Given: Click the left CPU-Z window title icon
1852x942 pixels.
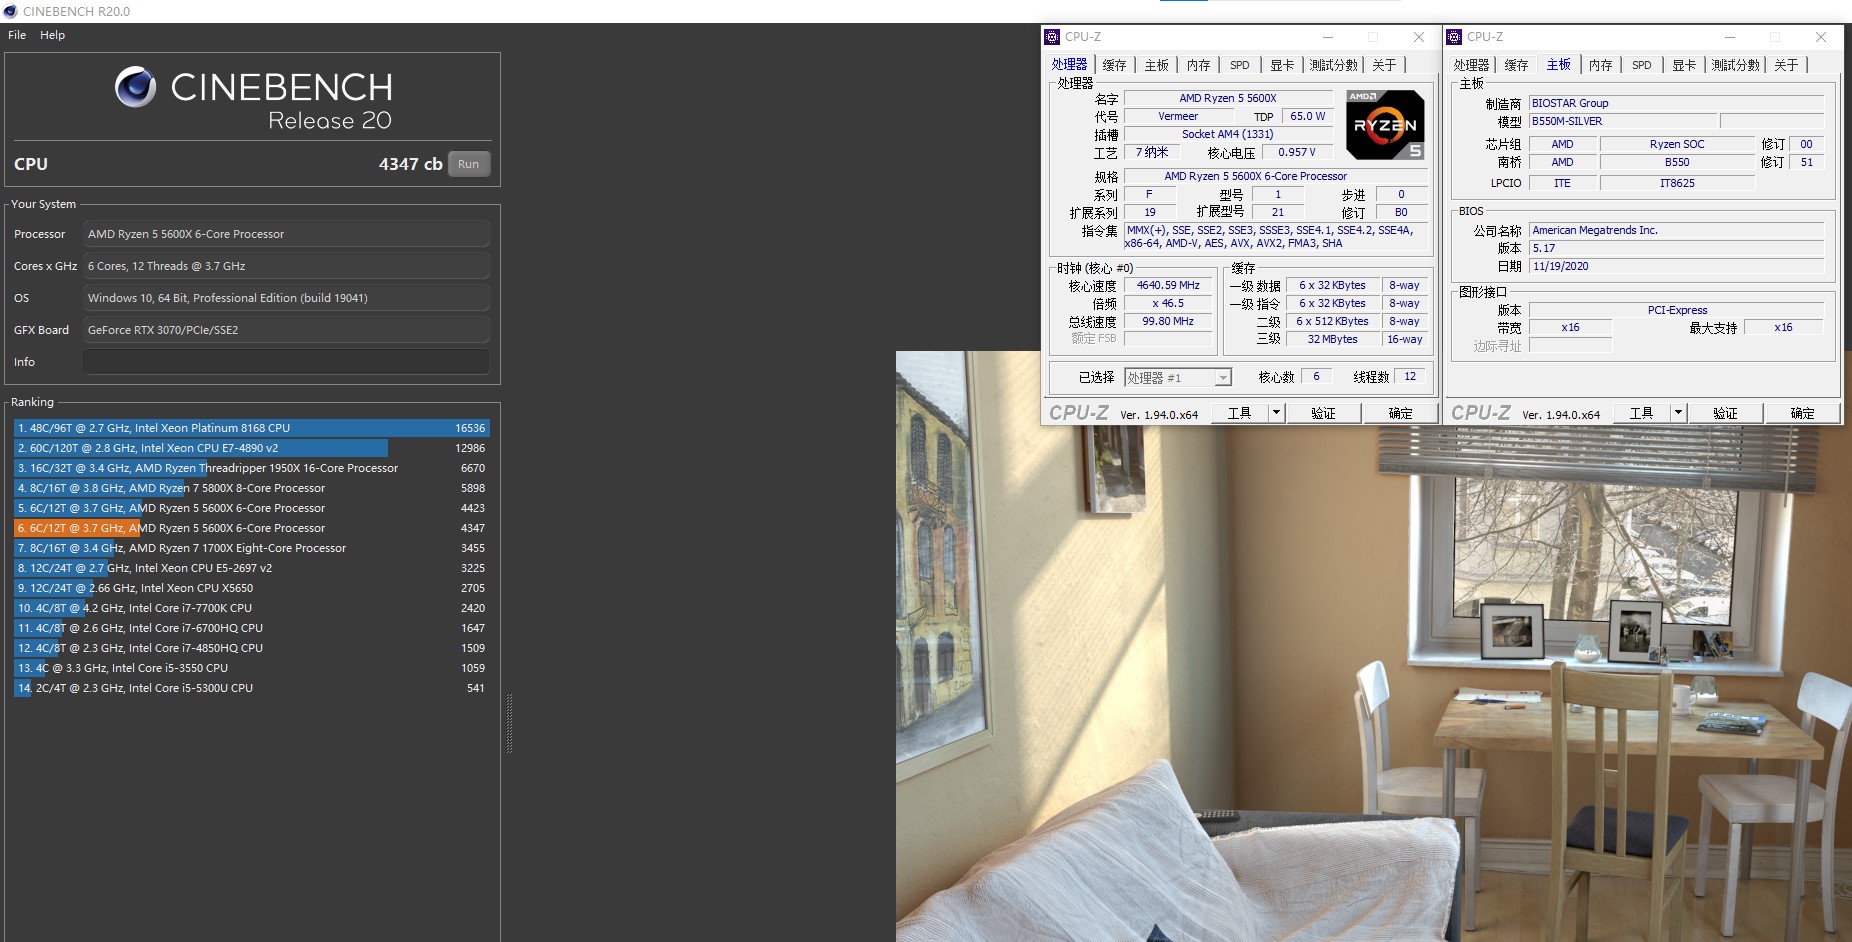Looking at the screenshot, I should [x=1052, y=37].
